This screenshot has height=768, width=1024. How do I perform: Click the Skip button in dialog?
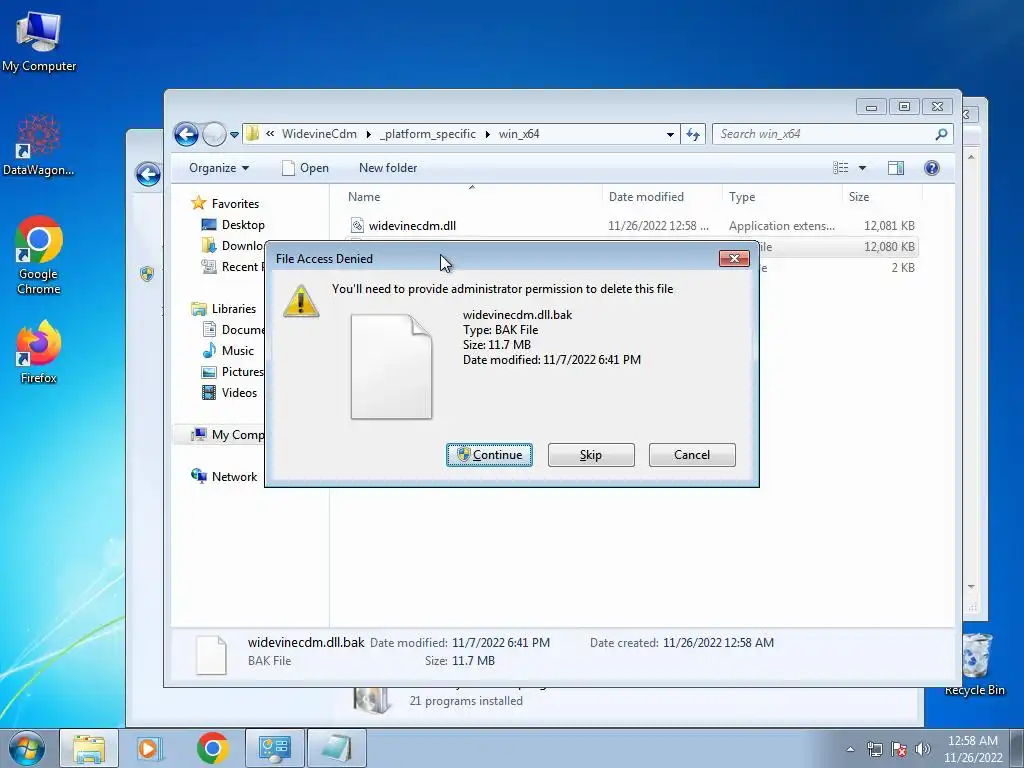(x=591, y=455)
